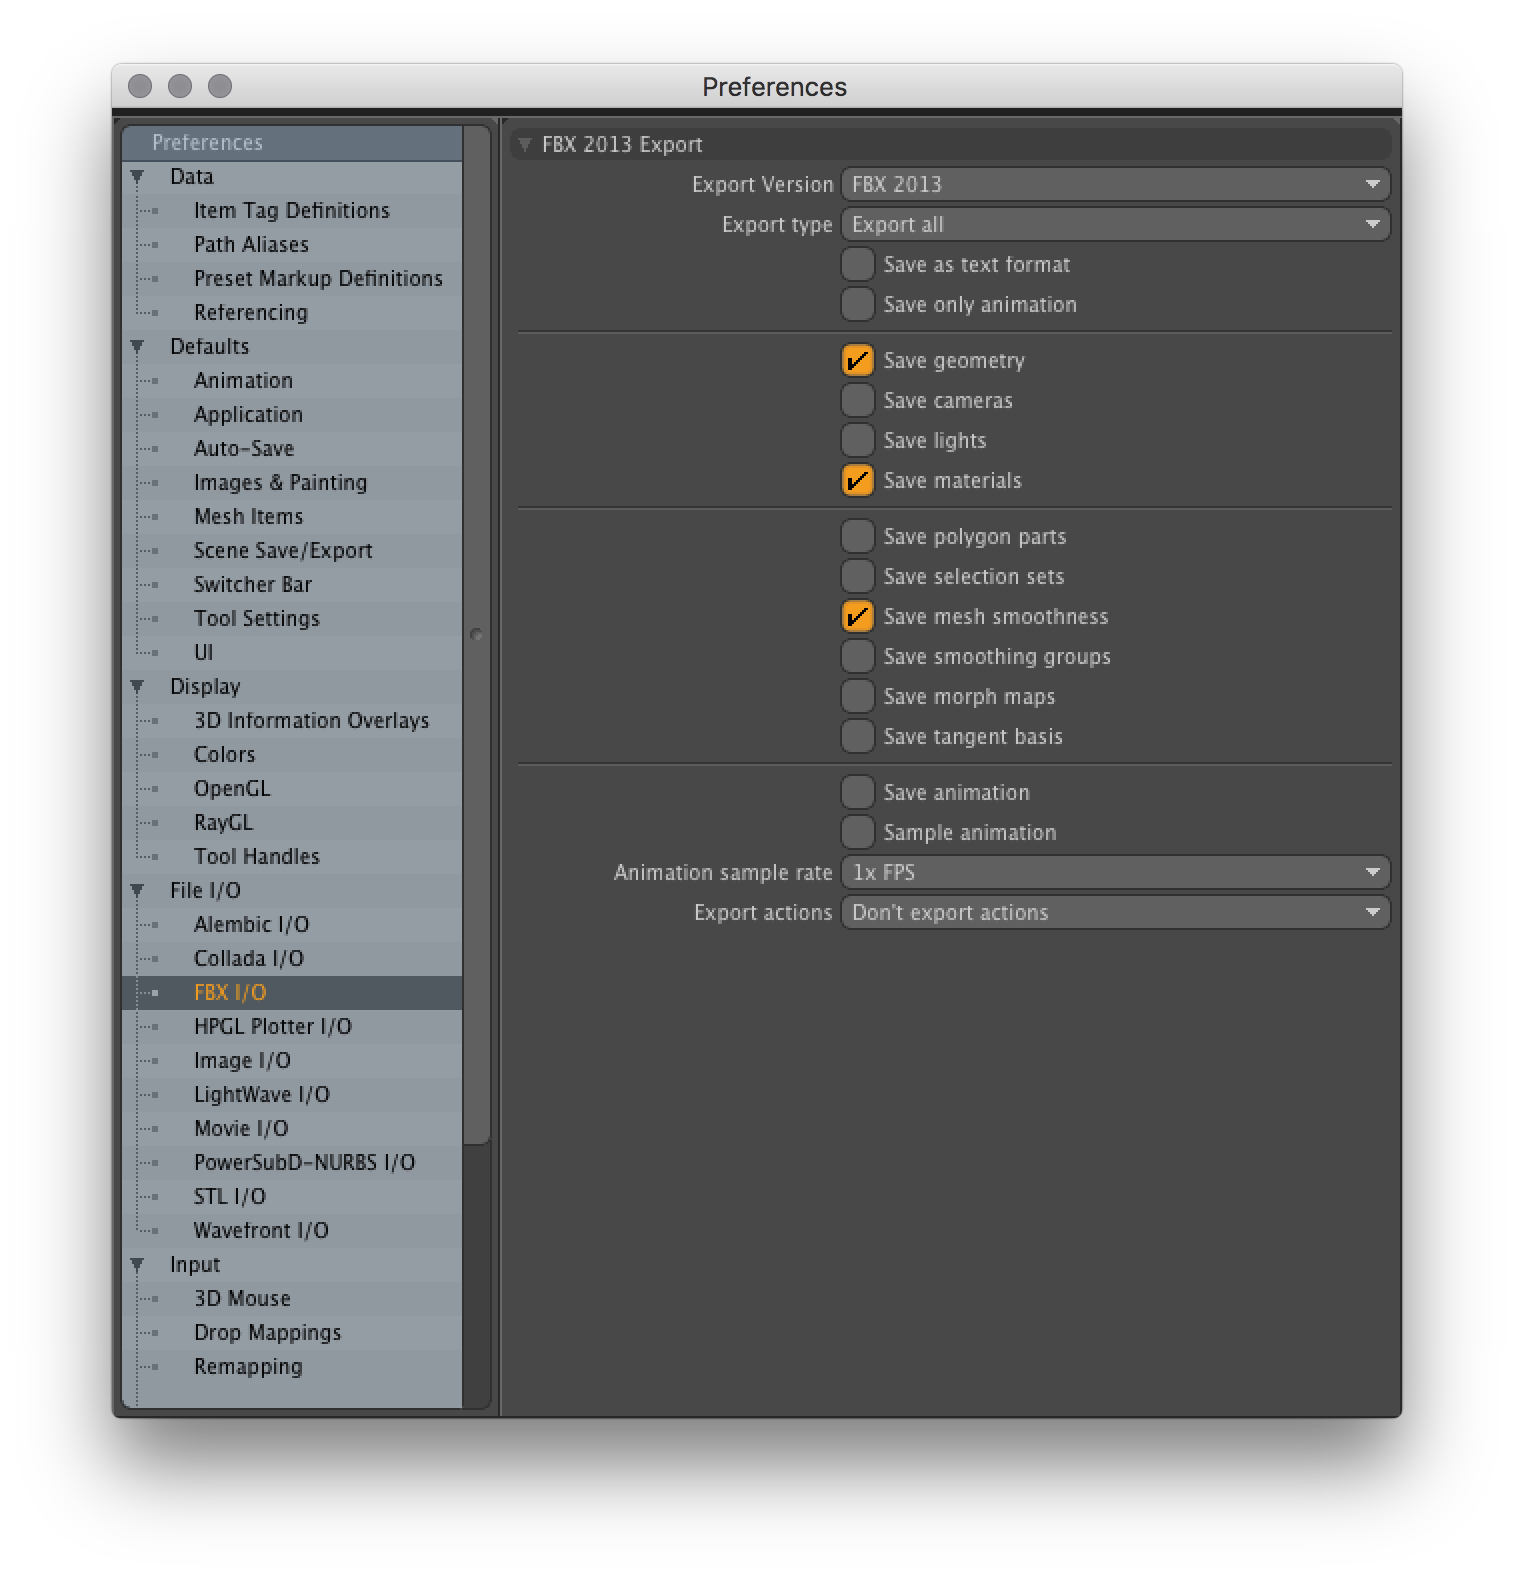Collapse the Display tree section

[x=137, y=687]
